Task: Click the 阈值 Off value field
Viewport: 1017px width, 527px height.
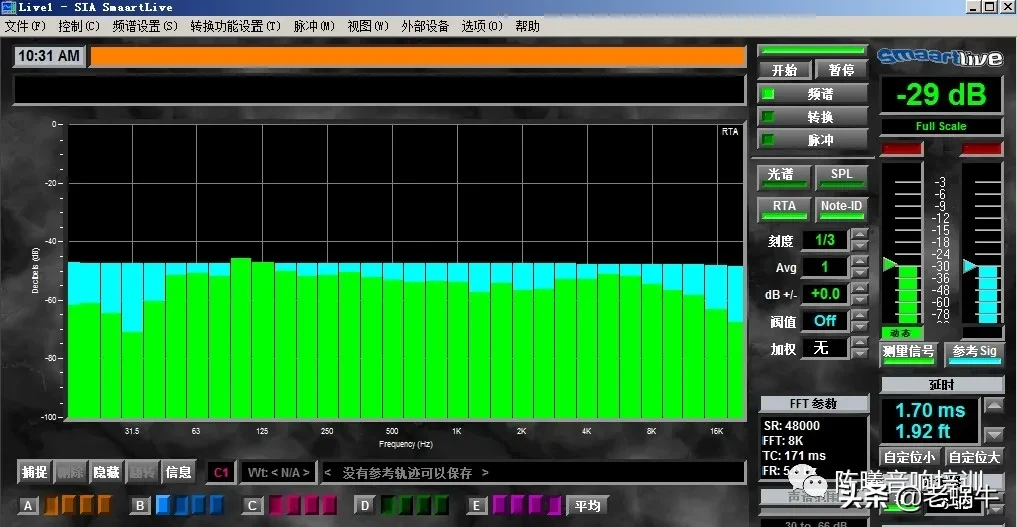Action: click(x=825, y=321)
